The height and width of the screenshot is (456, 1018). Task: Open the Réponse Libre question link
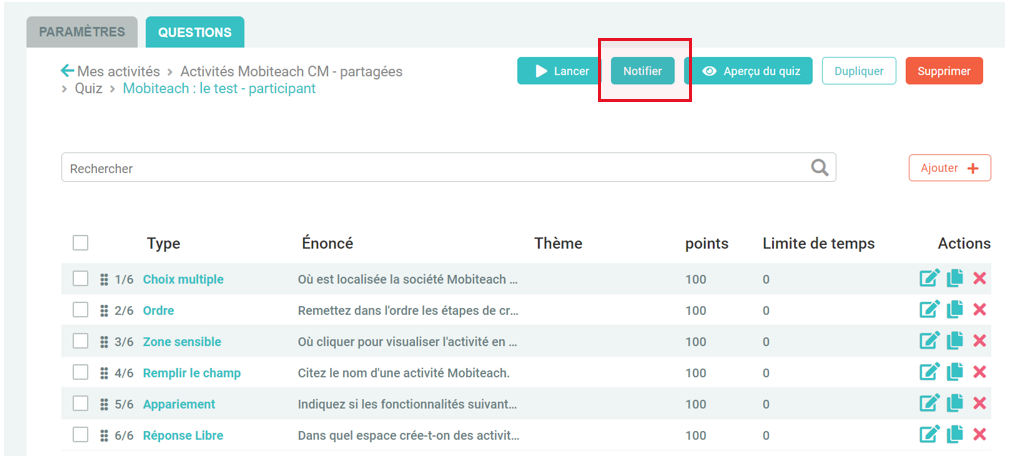tap(183, 435)
